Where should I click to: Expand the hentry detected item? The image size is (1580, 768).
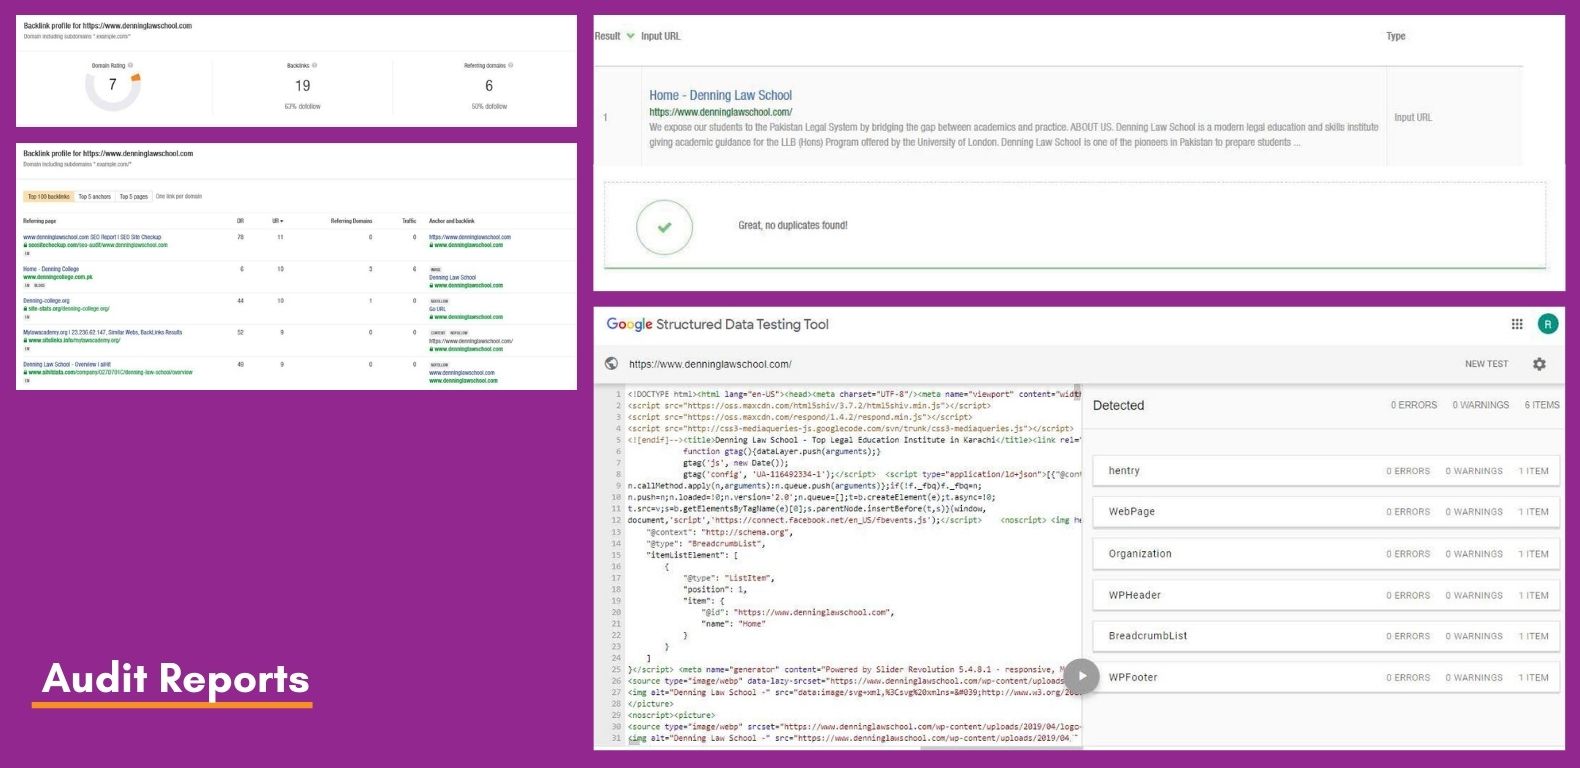[1326, 471]
